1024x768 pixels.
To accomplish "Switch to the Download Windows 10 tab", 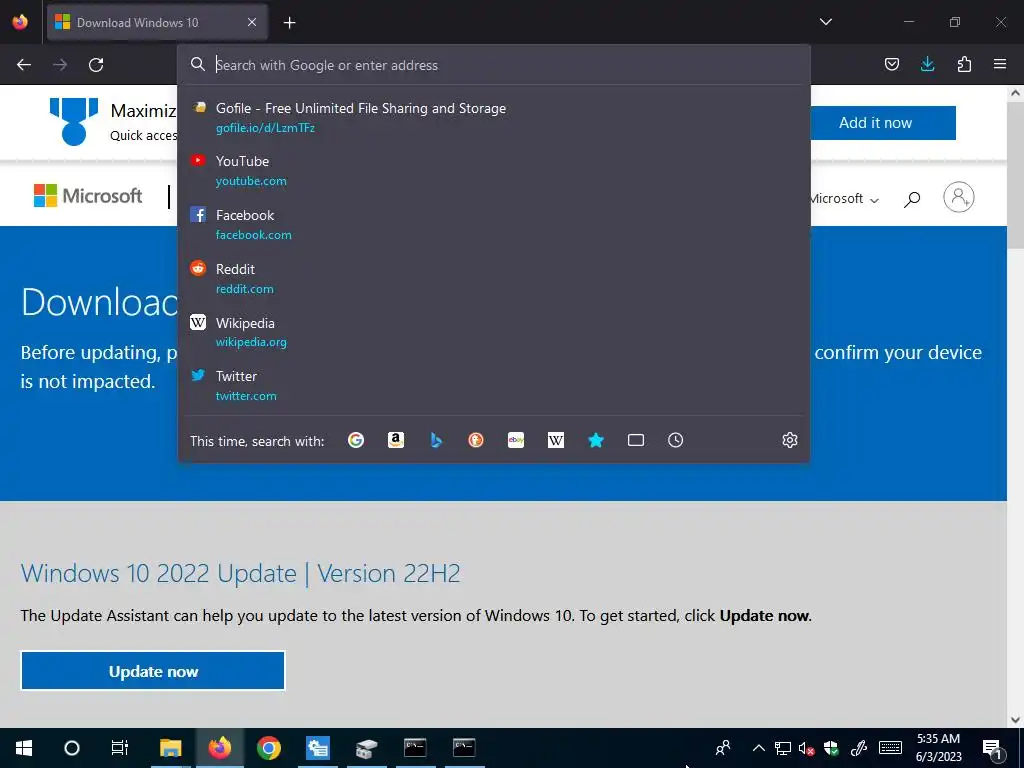I will tap(157, 22).
